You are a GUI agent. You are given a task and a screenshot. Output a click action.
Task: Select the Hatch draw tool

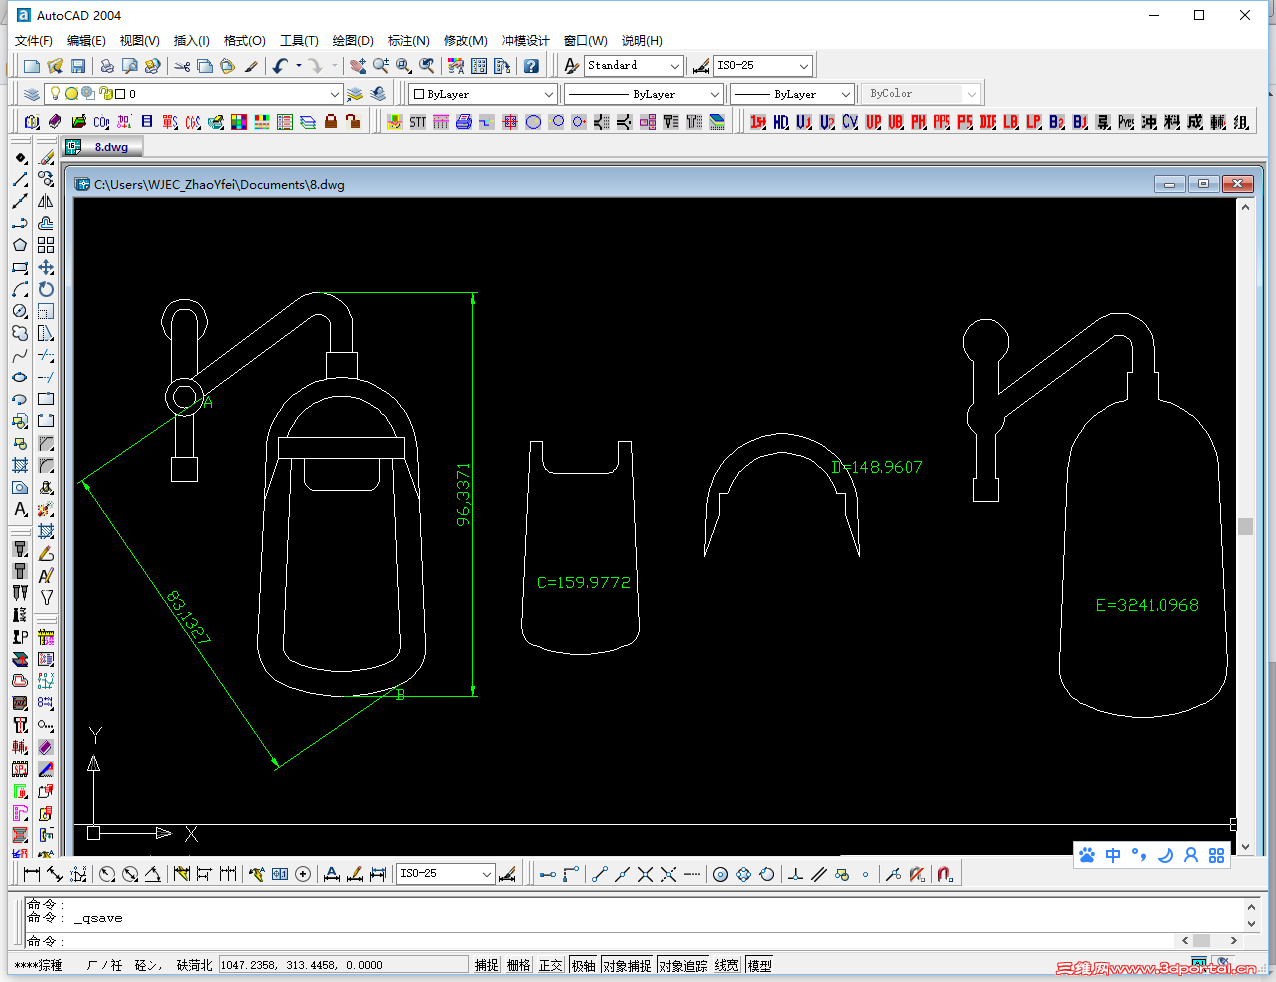20,465
